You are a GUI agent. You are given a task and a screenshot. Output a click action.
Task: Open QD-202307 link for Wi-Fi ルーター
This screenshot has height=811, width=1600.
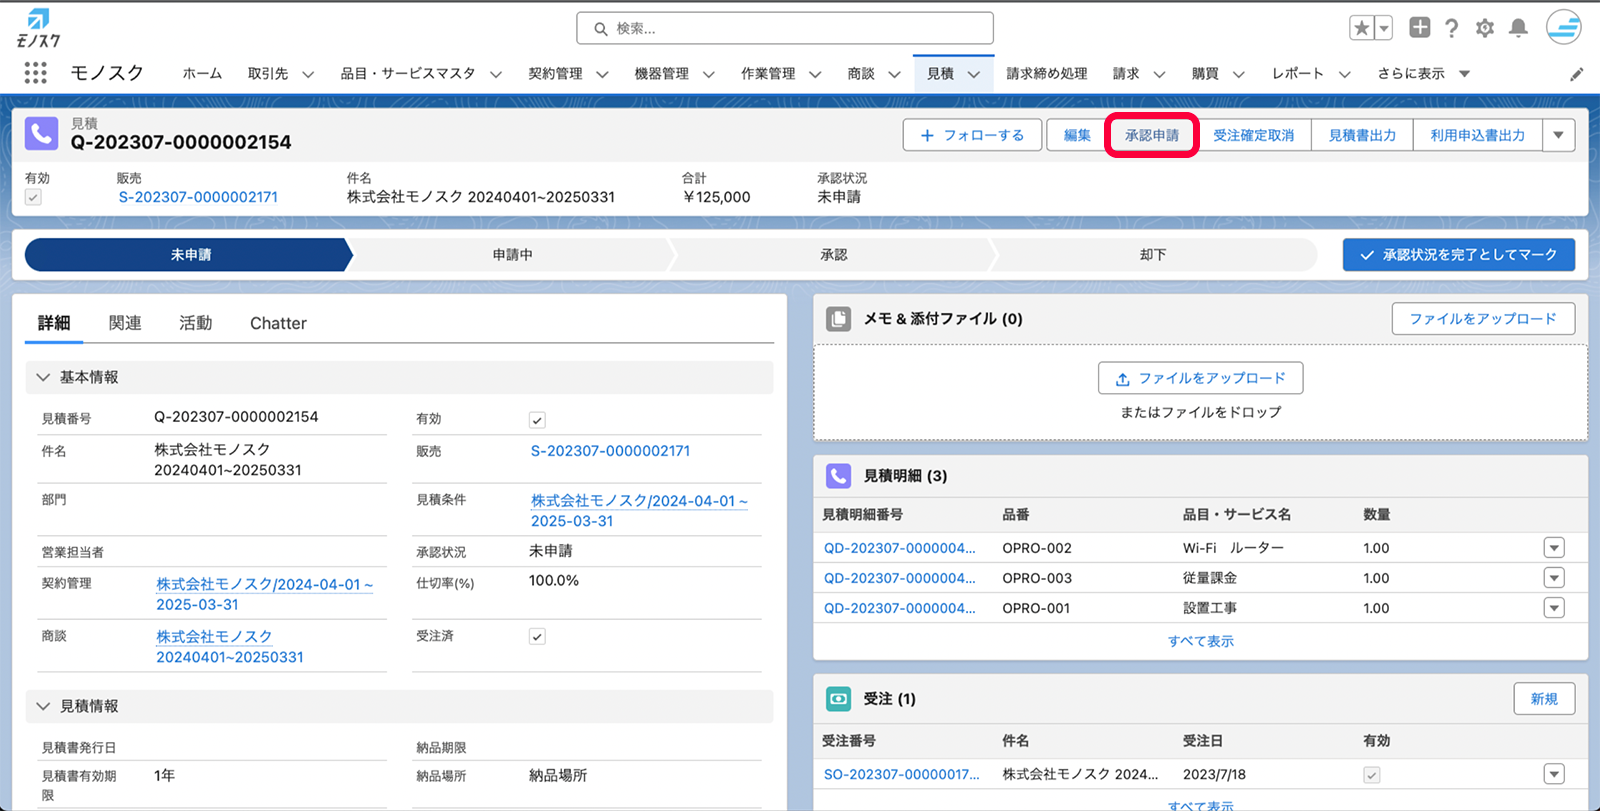click(899, 548)
